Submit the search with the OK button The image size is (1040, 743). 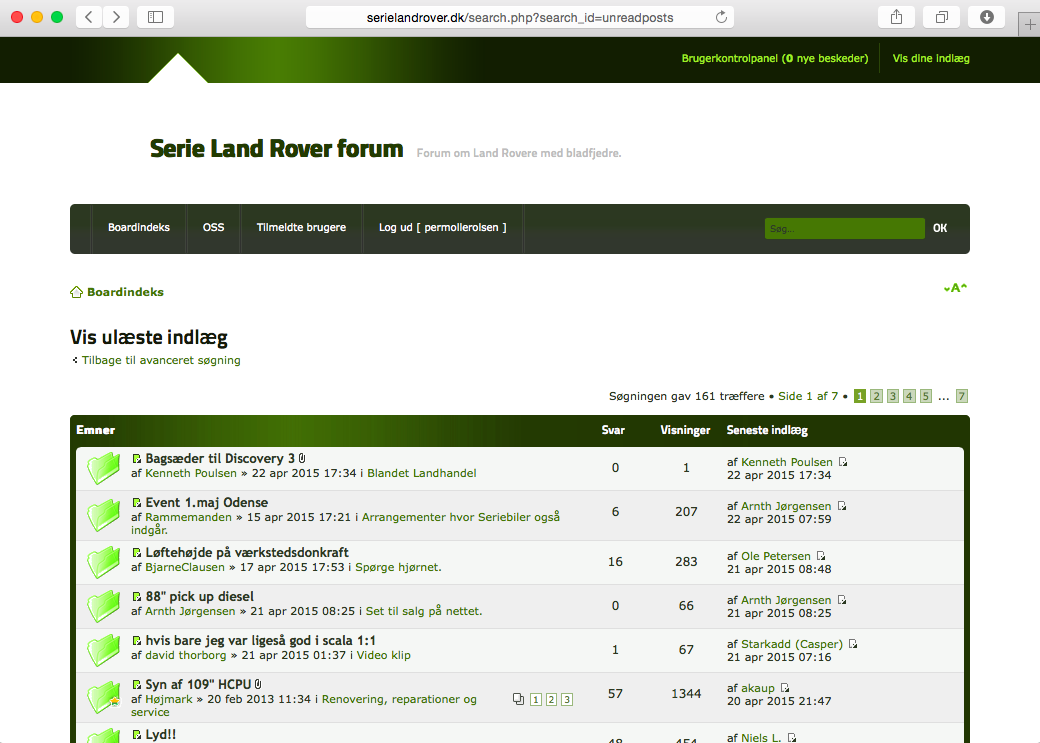click(x=940, y=228)
